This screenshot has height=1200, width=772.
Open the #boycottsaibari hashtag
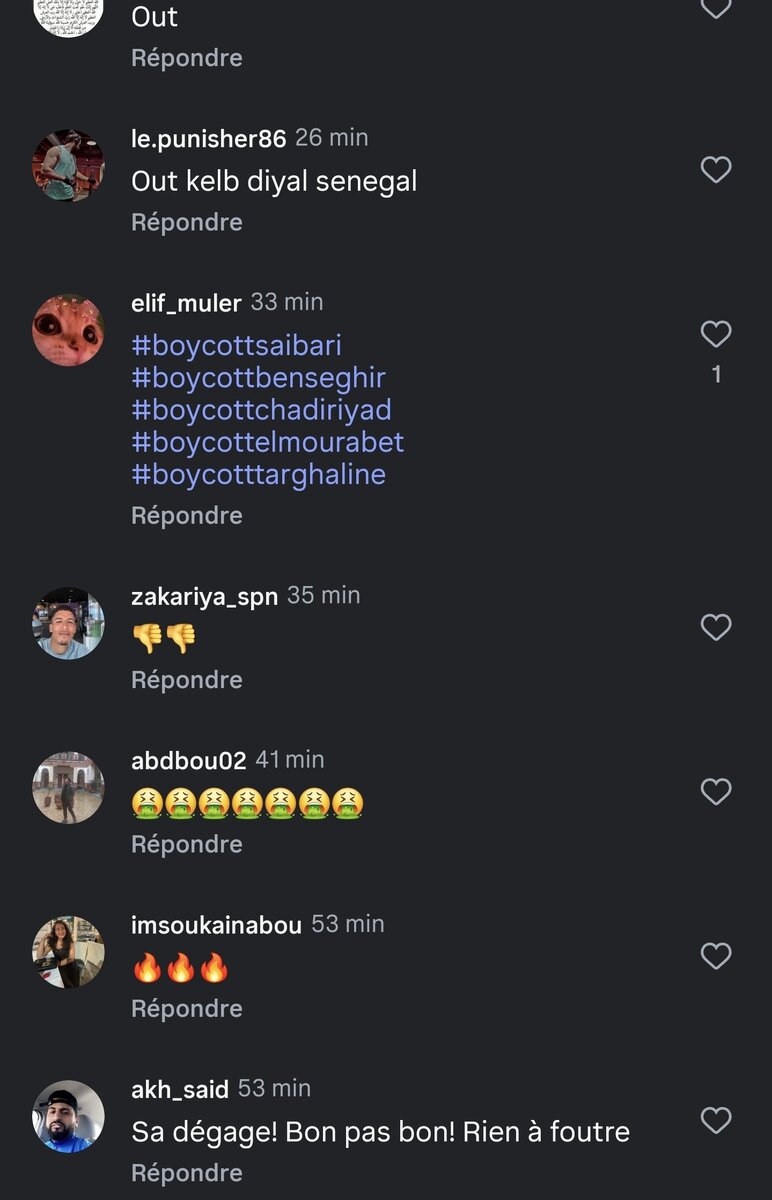click(236, 345)
